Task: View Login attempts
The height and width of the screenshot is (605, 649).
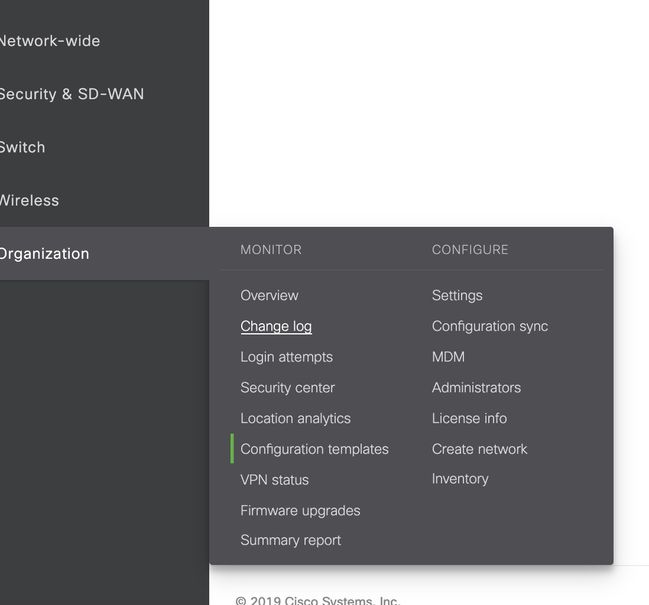Action: click(286, 357)
